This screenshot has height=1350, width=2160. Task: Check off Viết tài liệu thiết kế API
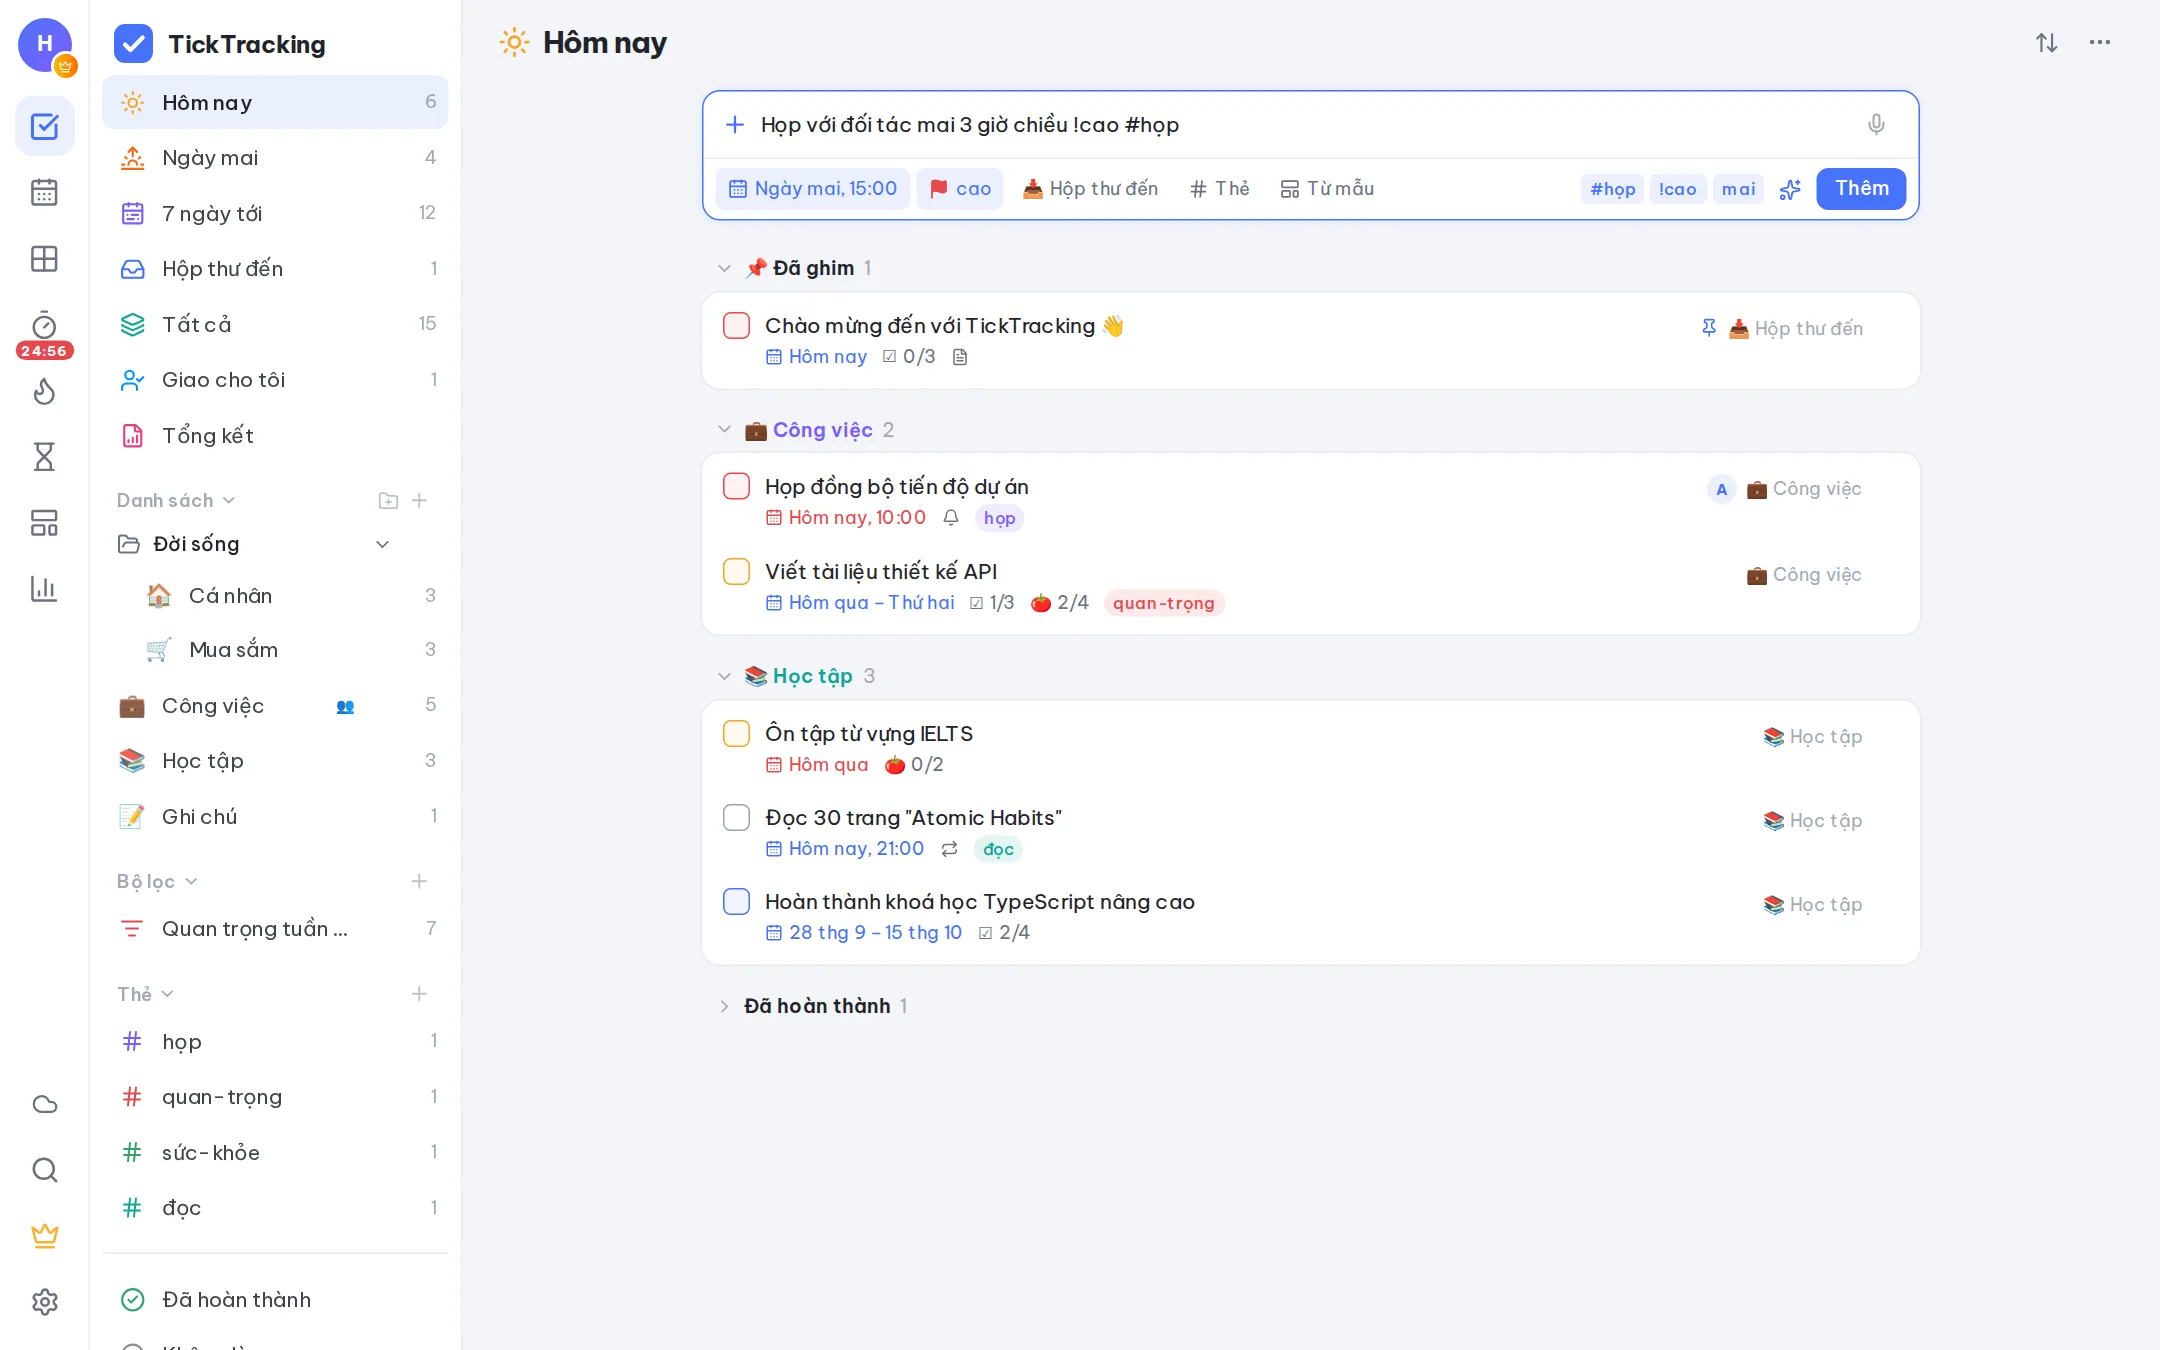[736, 572]
